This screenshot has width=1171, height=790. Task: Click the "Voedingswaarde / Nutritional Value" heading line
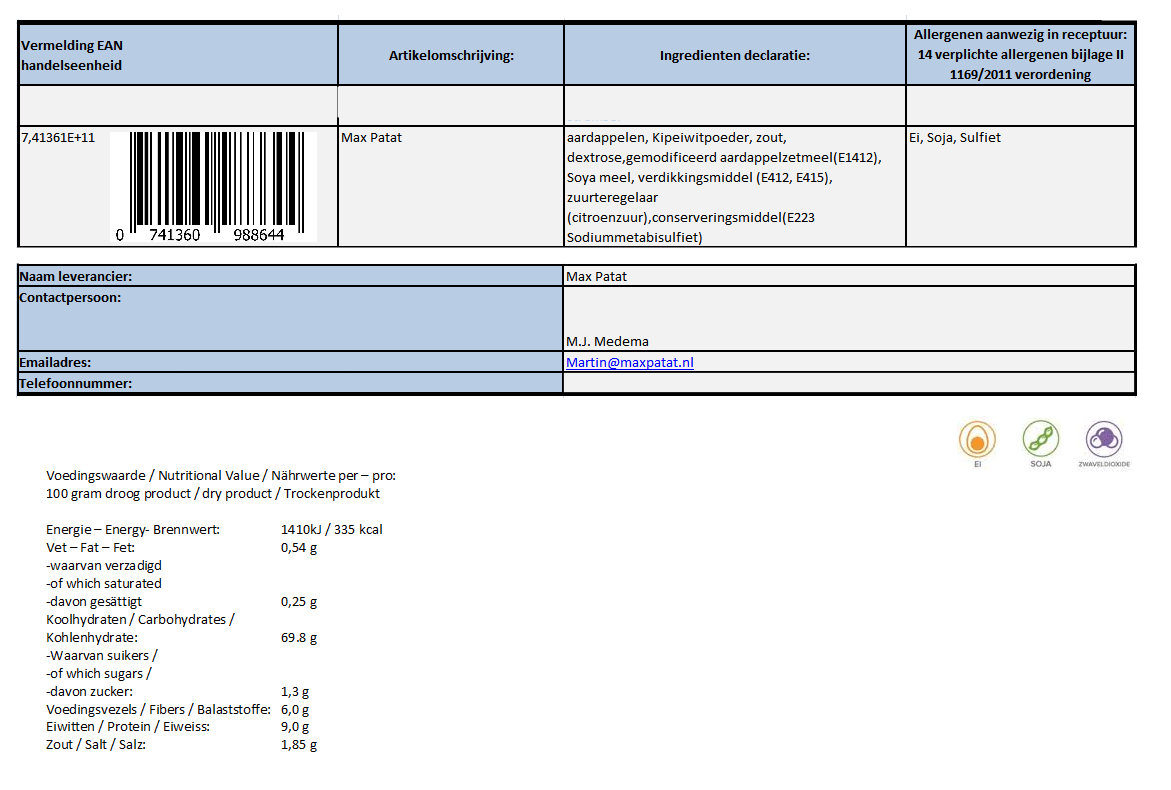click(221, 476)
